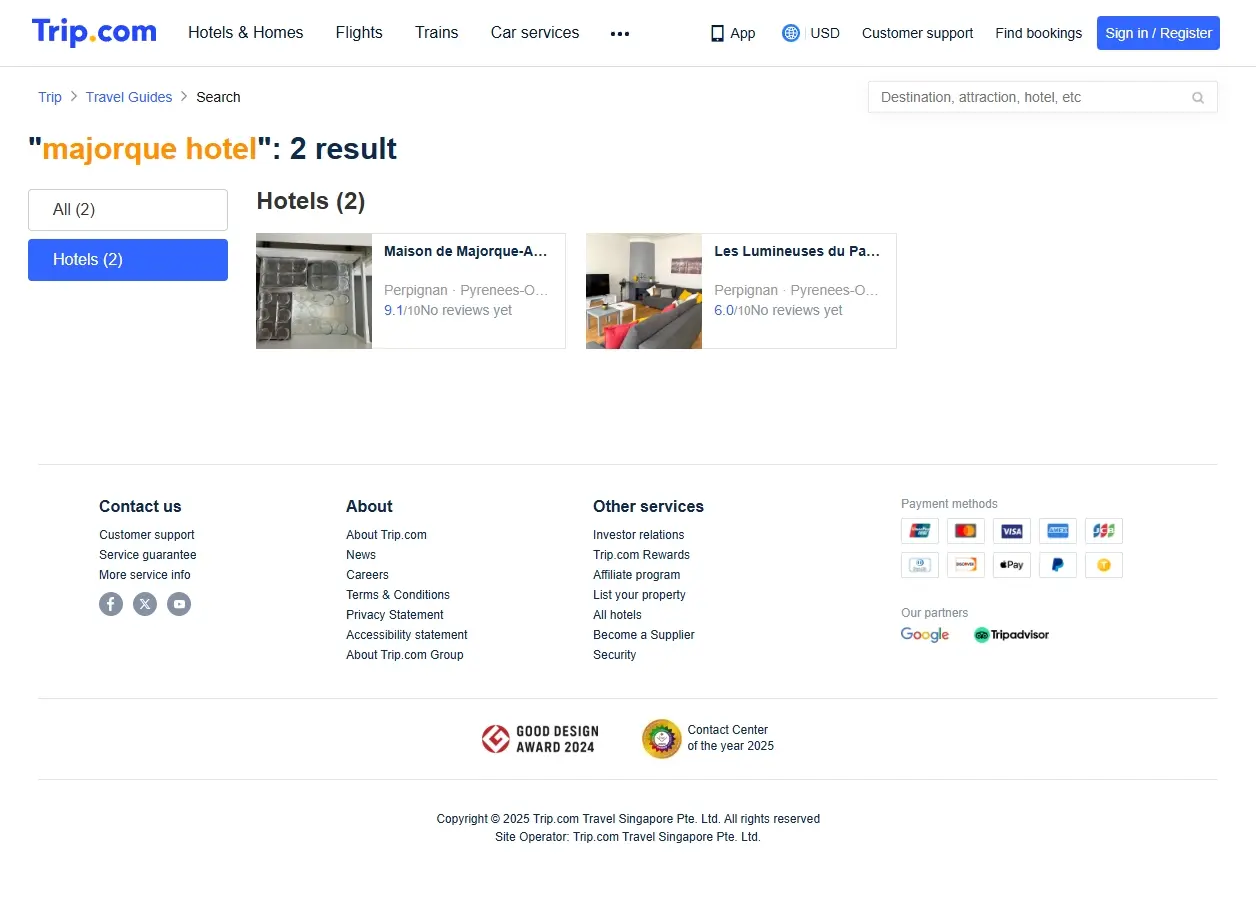Open the Careers footer link
The height and width of the screenshot is (921, 1256).
367,575
